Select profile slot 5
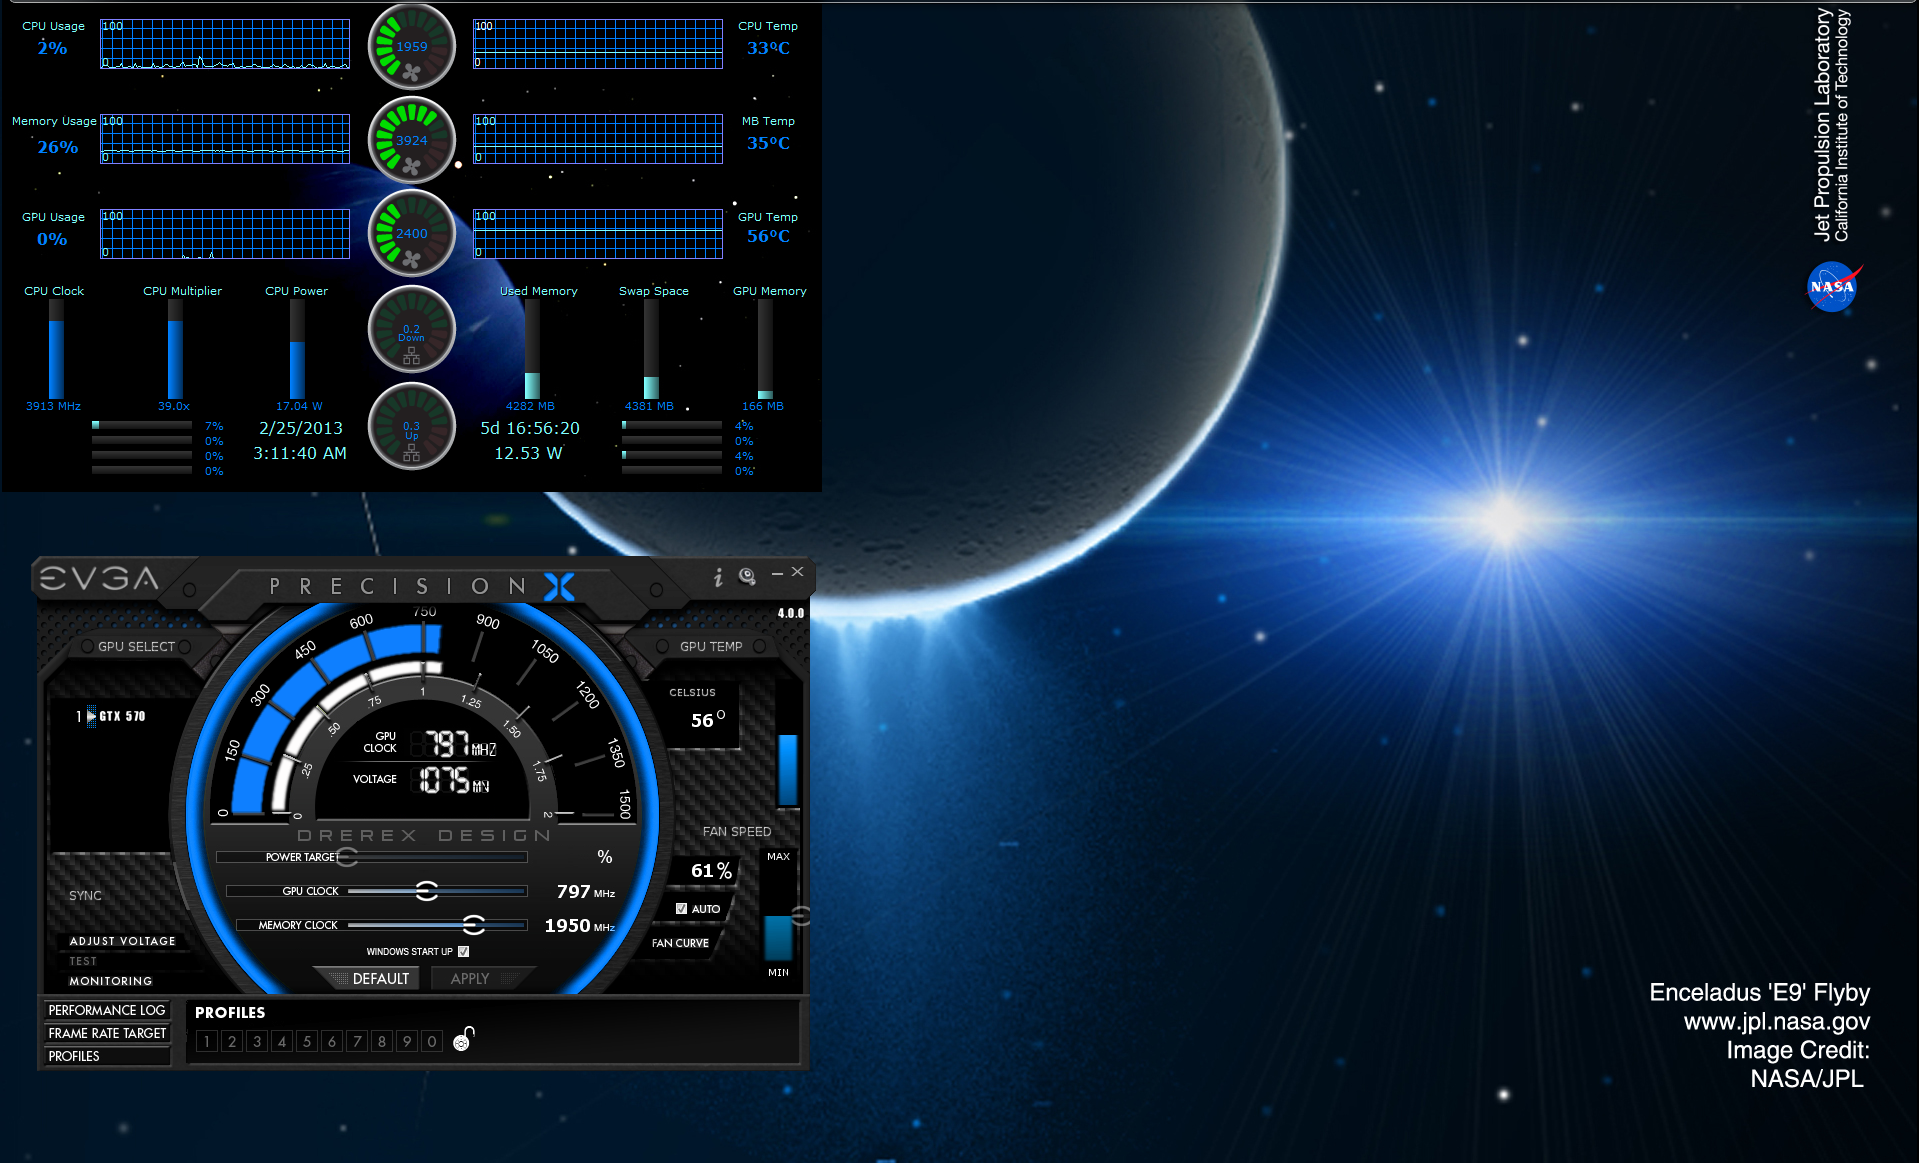The width and height of the screenshot is (1919, 1163). pyautogui.click(x=307, y=1041)
